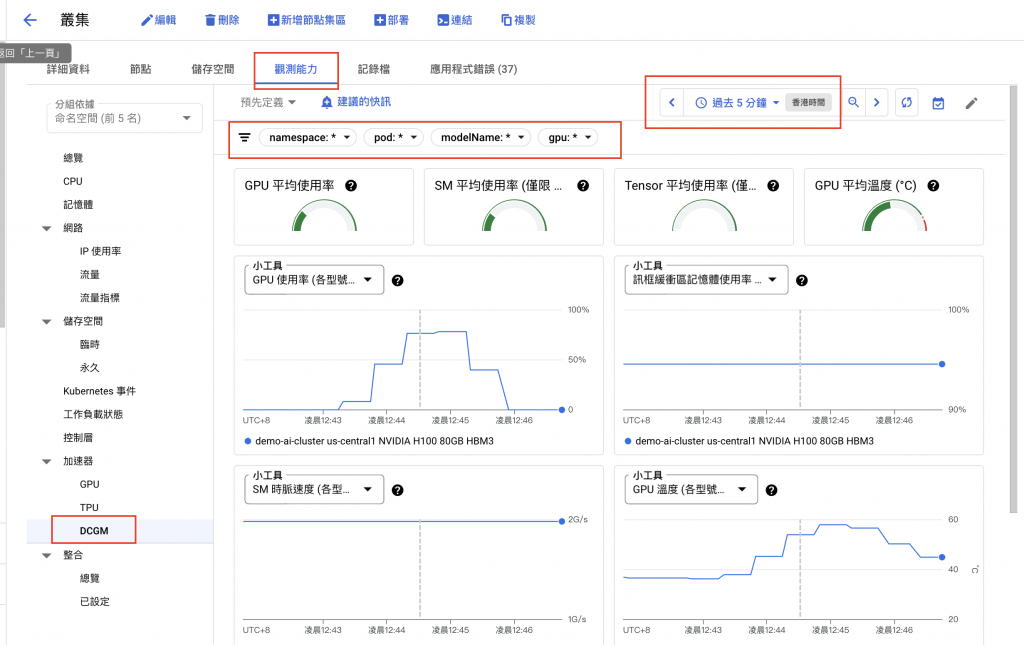The width and height of the screenshot is (1024, 645).
Task: Click help icon beside GPU 使用率 widget
Action: (x=397, y=281)
